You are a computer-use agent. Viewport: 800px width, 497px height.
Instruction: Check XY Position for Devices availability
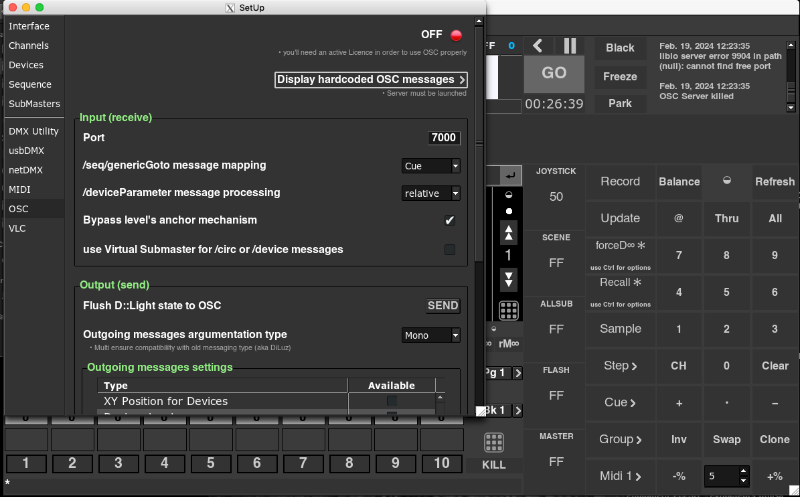[392, 401]
